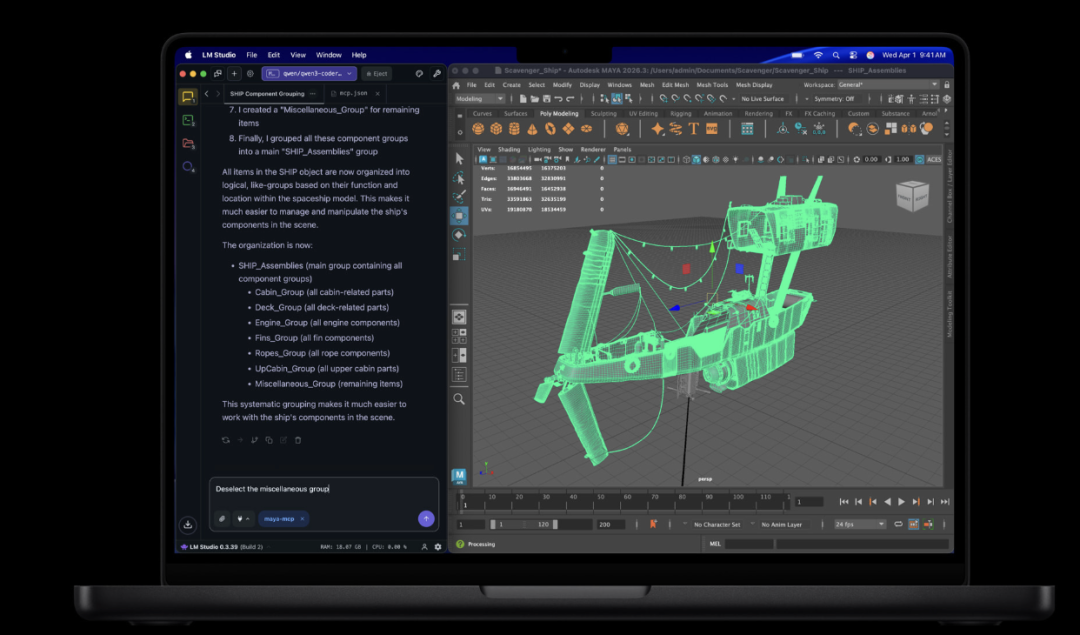Click the view cube in the viewport
The height and width of the screenshot is (635, 1080).
(911, 197)
